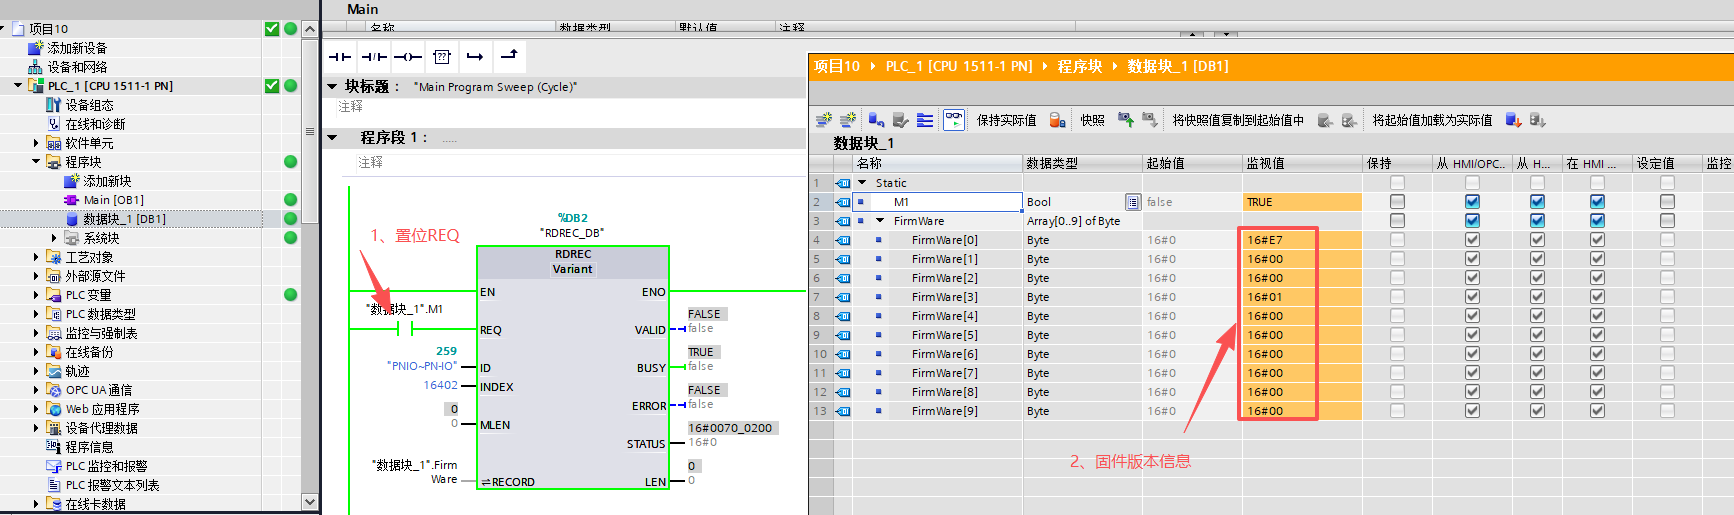
Task: Click the close branch icon
Action: (509, 56)
